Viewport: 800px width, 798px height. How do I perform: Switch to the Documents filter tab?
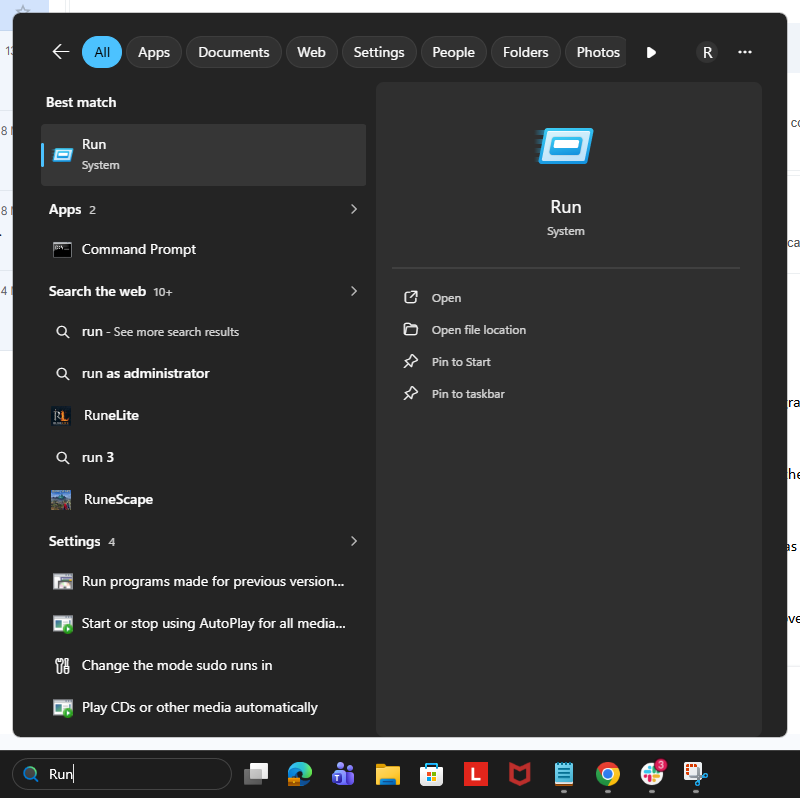click(234, 52)
